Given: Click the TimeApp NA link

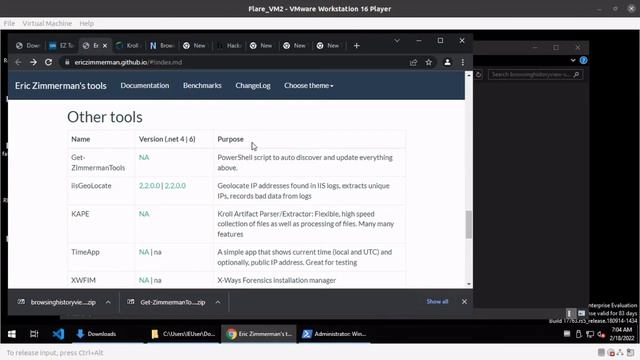Looking at the screenshot, I should pyautogui.click(x=144, y=252).
